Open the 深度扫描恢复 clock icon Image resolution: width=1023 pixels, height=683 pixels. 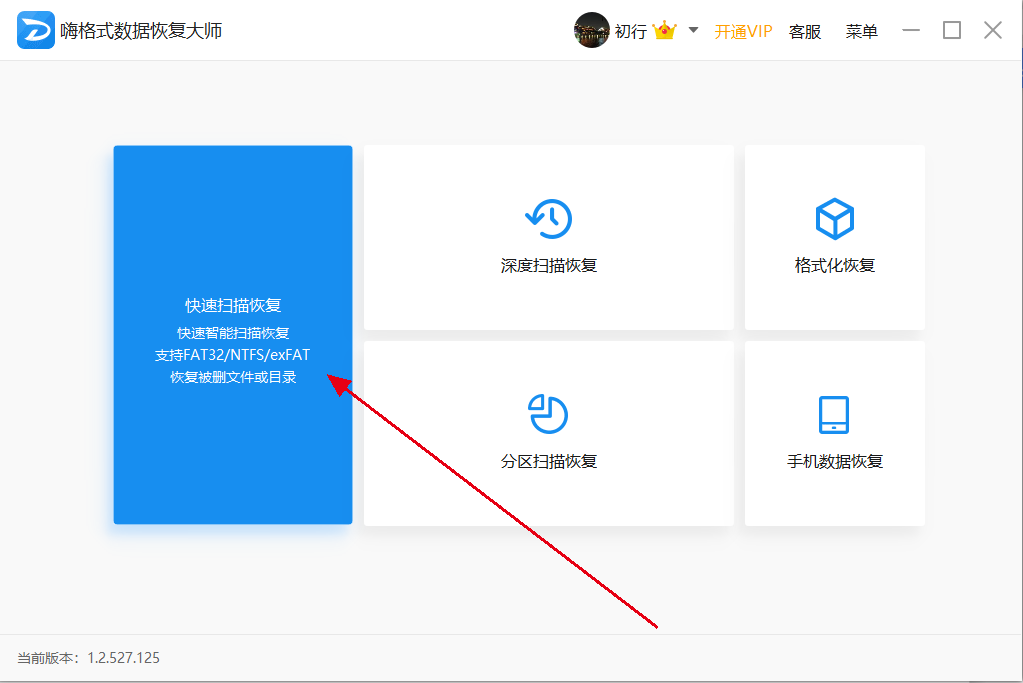(x=549, y=219)
